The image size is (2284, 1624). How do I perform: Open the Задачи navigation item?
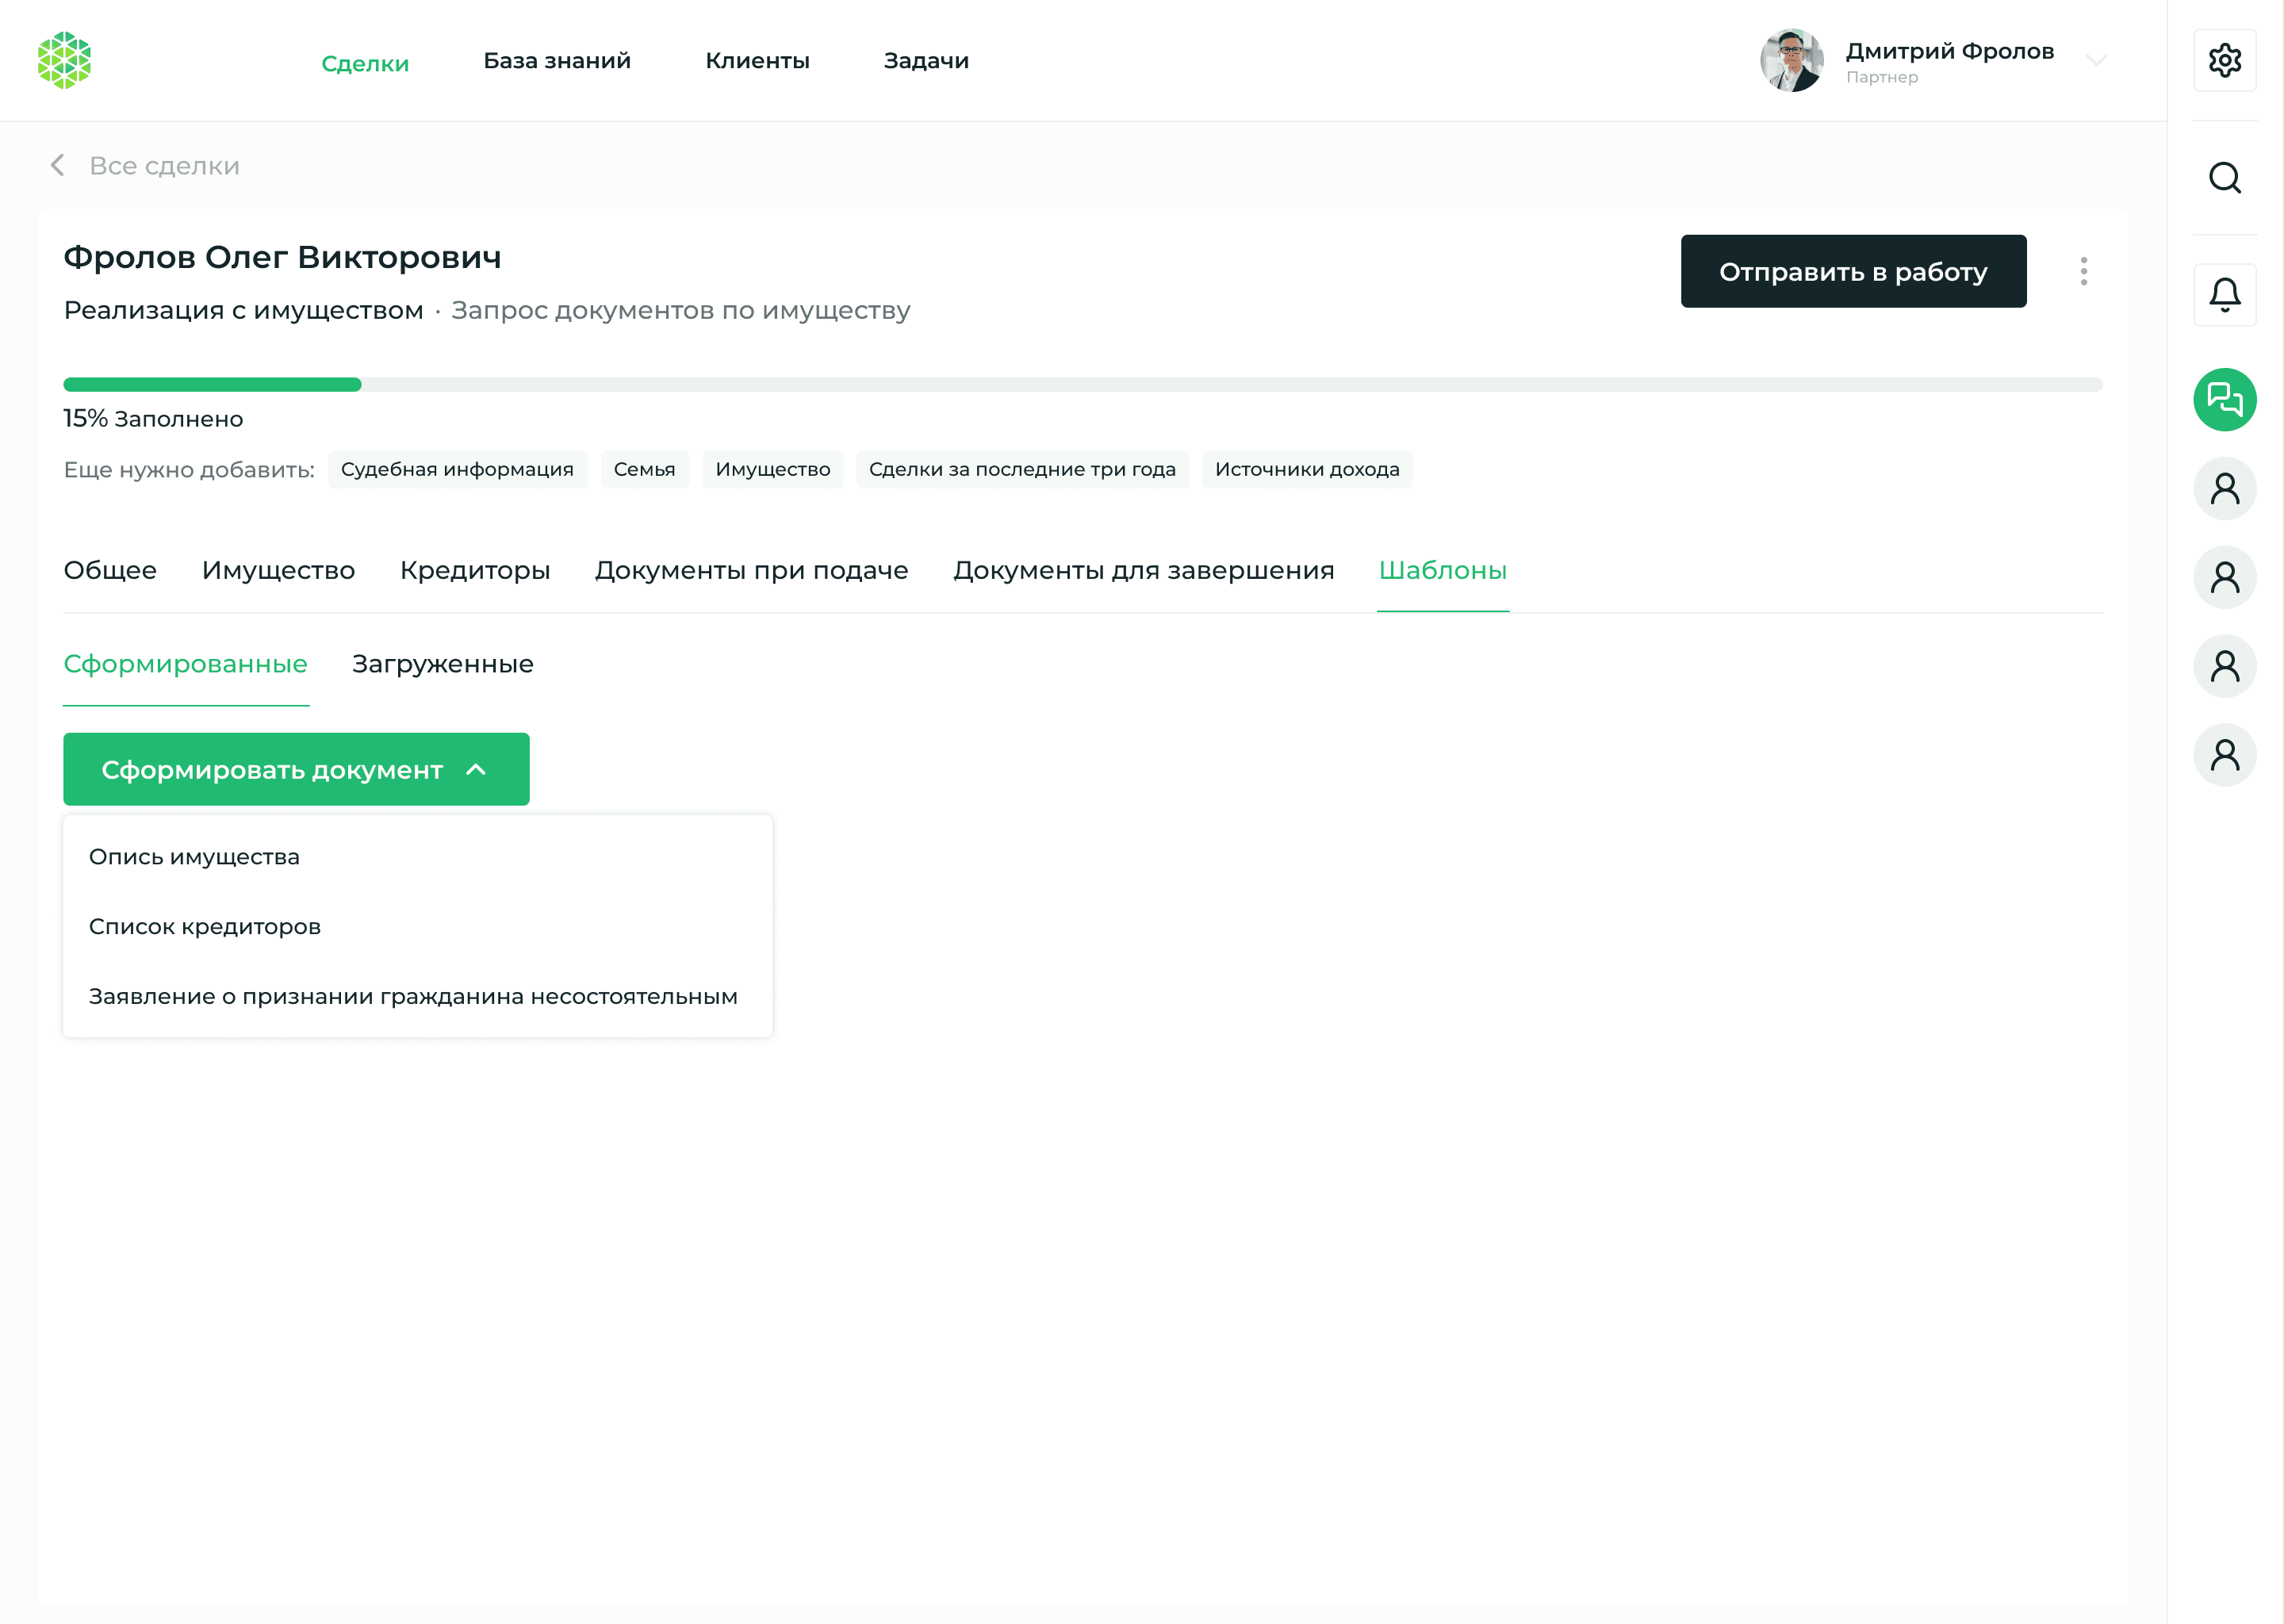tap(926, 61)
